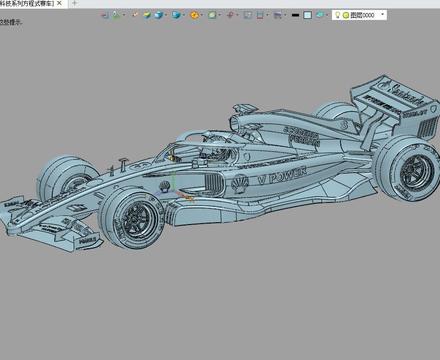The width and height of the screenshot is (440, 360).
Task: Expand arrow next to orange circular icon
Action: click(x=202, y=15)
